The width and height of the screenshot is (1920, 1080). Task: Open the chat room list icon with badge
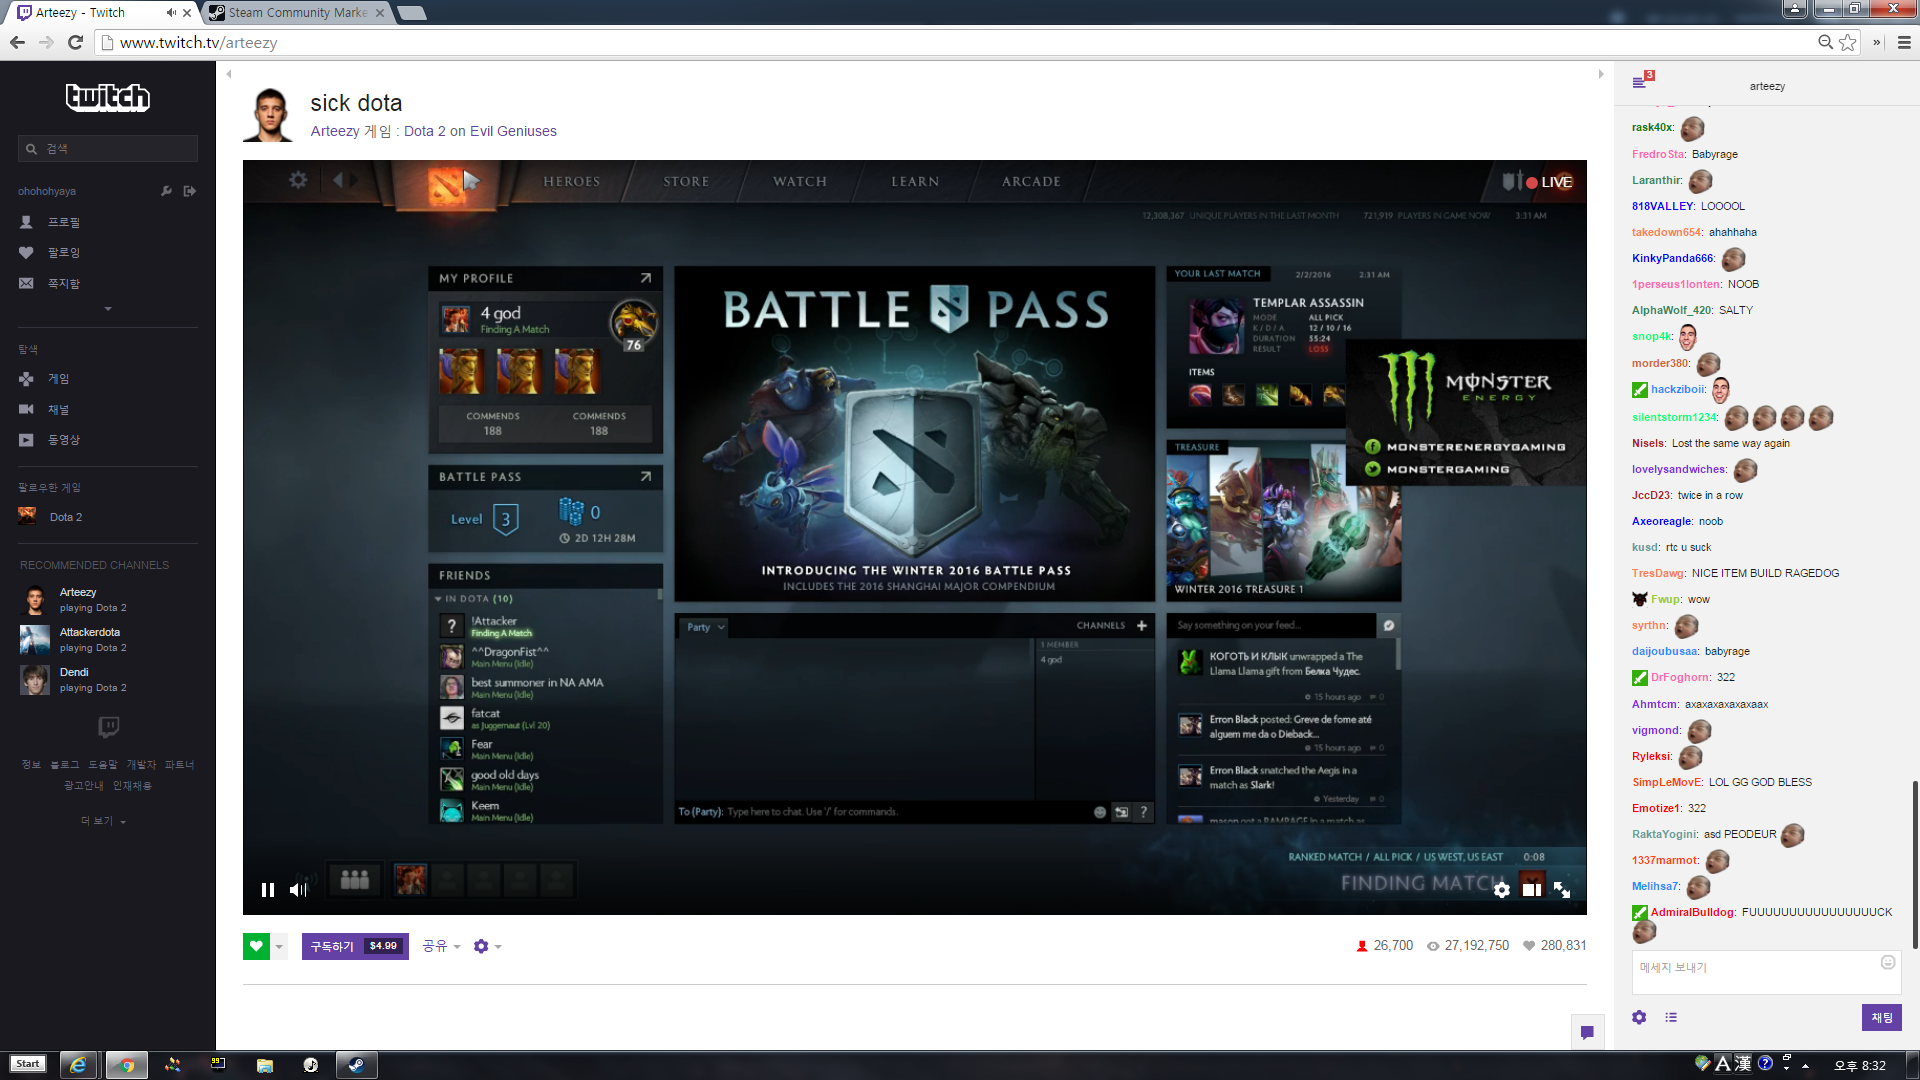pyautogui.click(x=1642, y=80)
